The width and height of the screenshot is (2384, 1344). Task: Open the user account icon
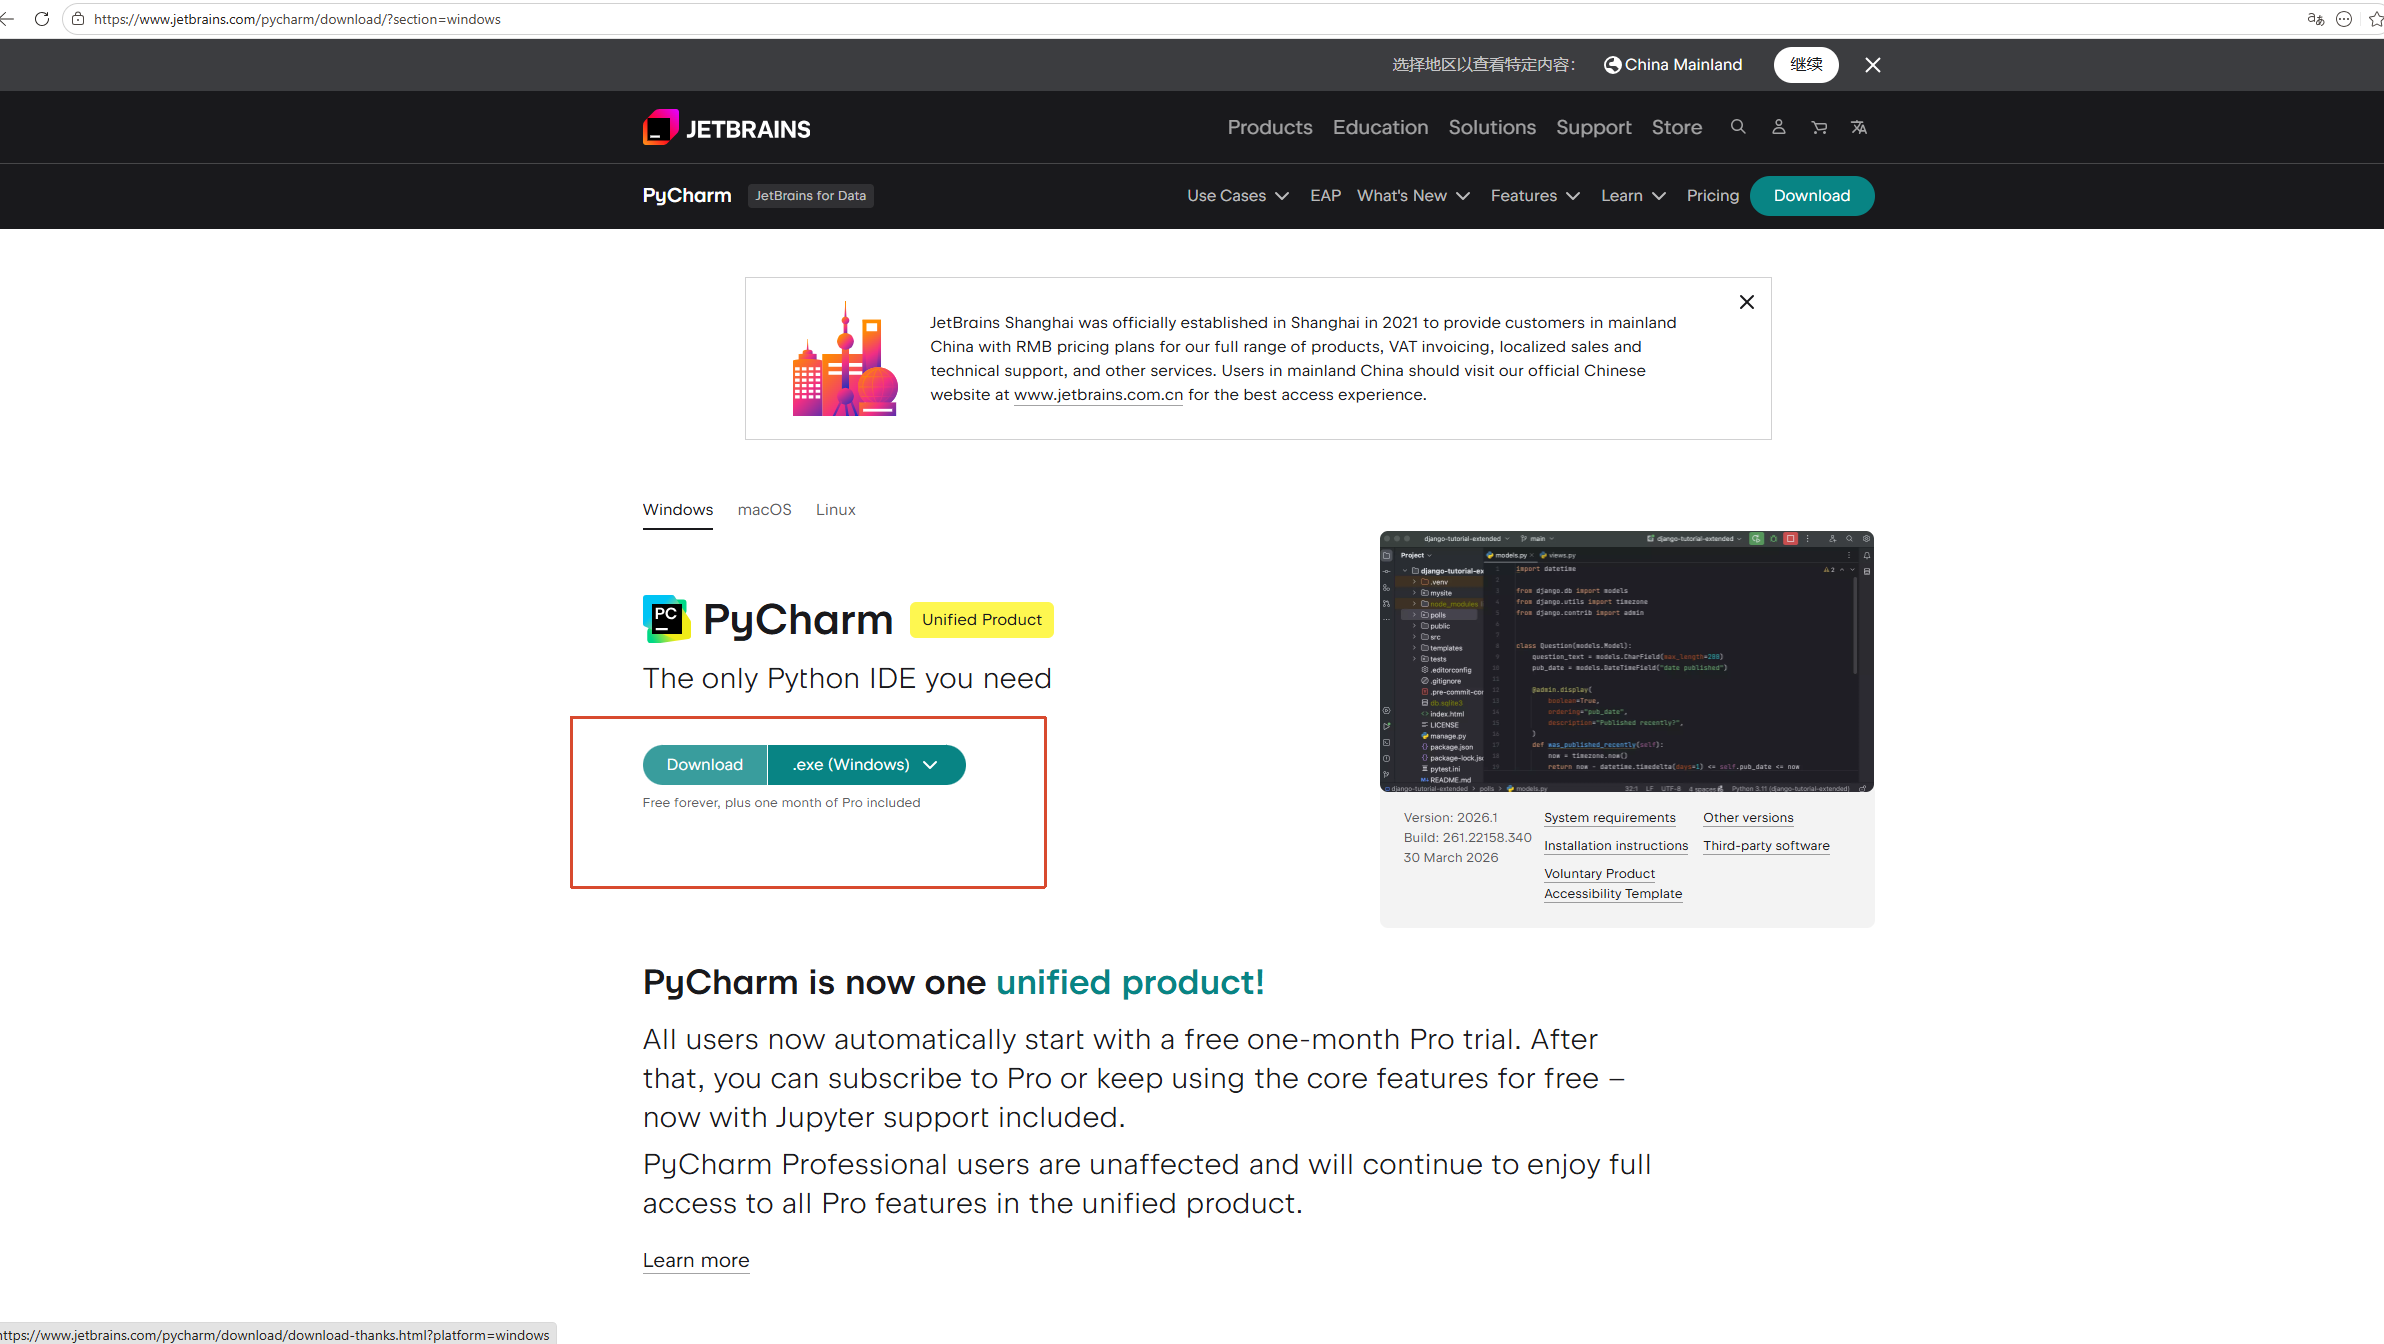[1778, 127]
